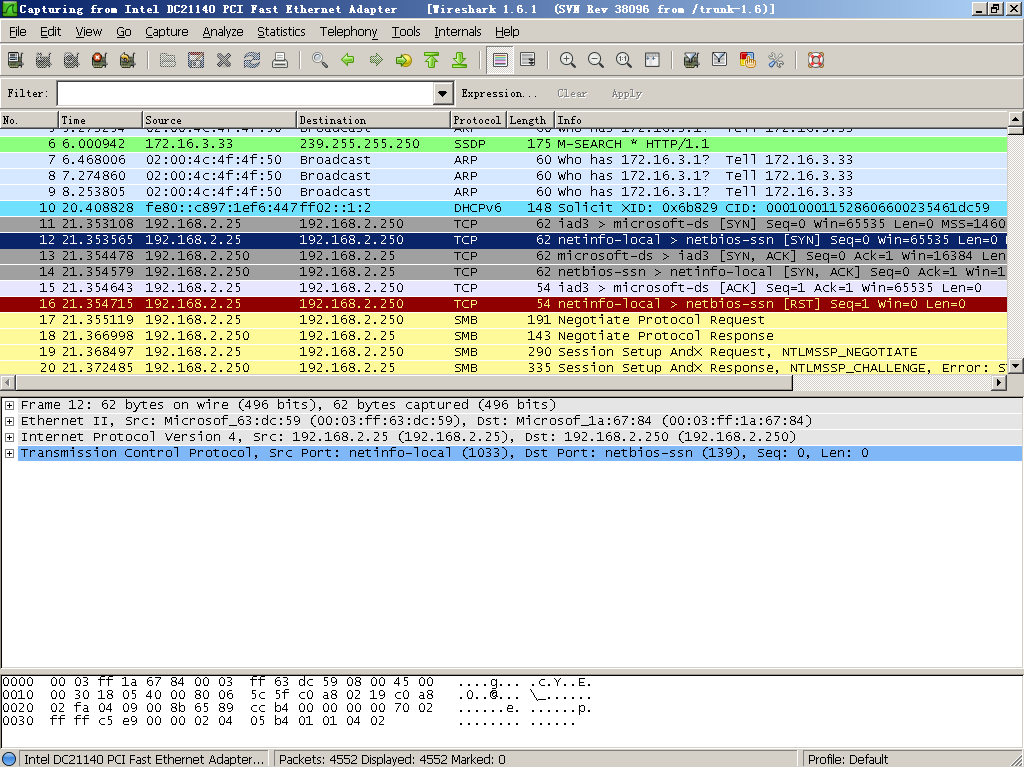The width and height of the screenshot is (1024, 768).
Task: Expand the Frame 12 tree node
Action: (10, 405)
